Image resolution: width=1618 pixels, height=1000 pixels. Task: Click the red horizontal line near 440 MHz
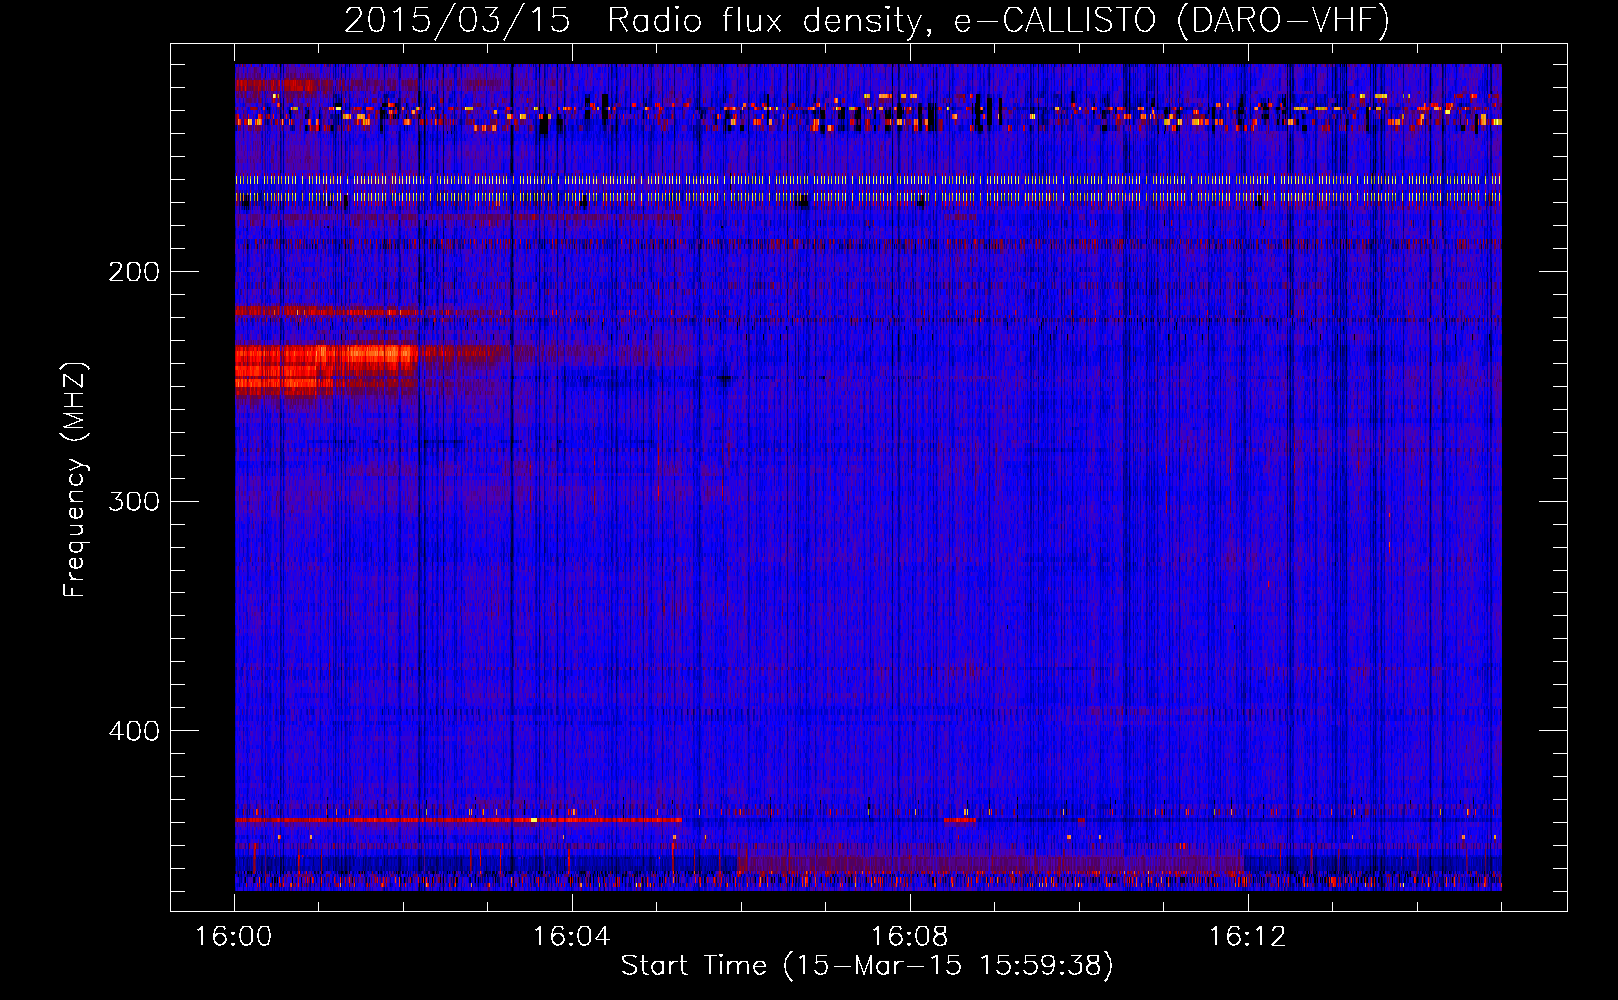[x=458, y=819]
